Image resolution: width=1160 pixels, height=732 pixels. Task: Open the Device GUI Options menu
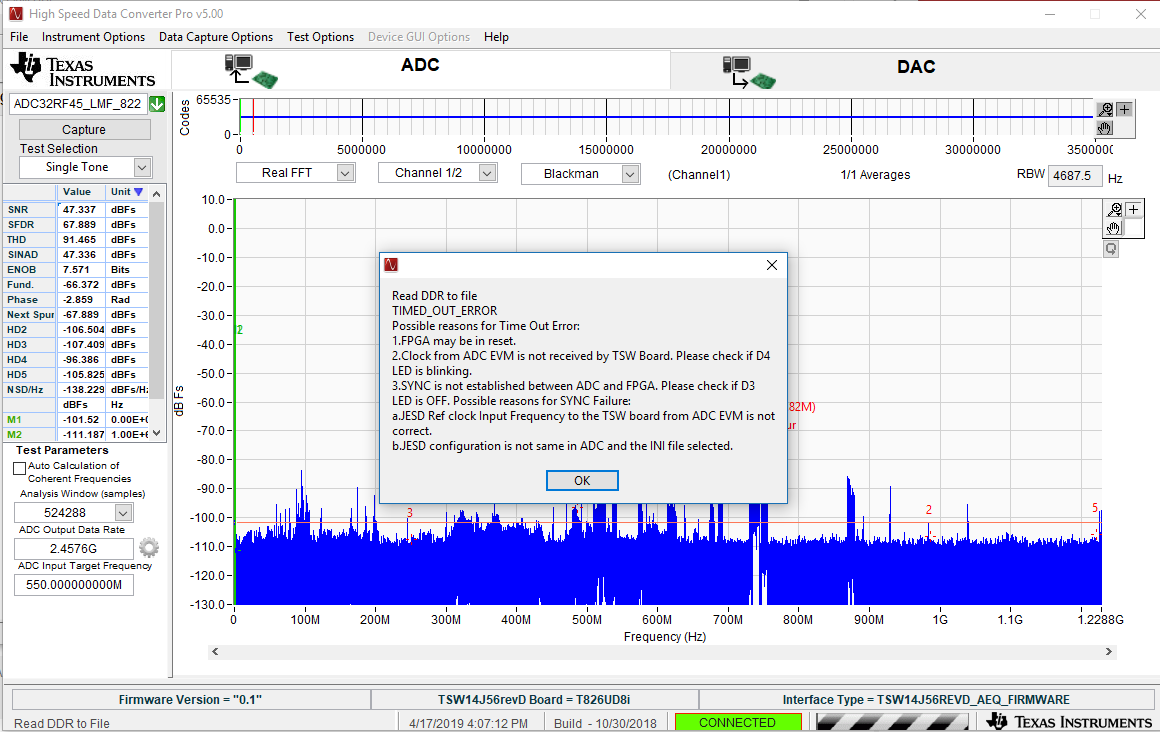point(419,37)
